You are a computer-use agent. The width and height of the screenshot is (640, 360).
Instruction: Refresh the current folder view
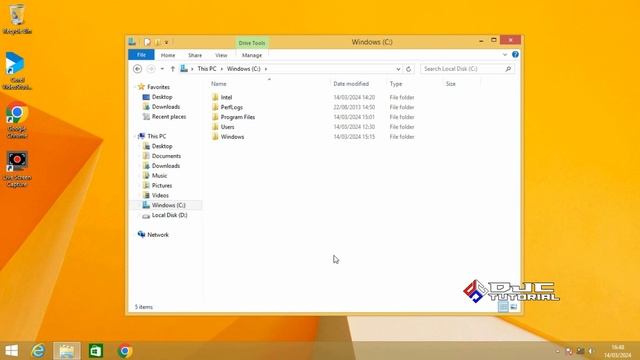(408, 69)
